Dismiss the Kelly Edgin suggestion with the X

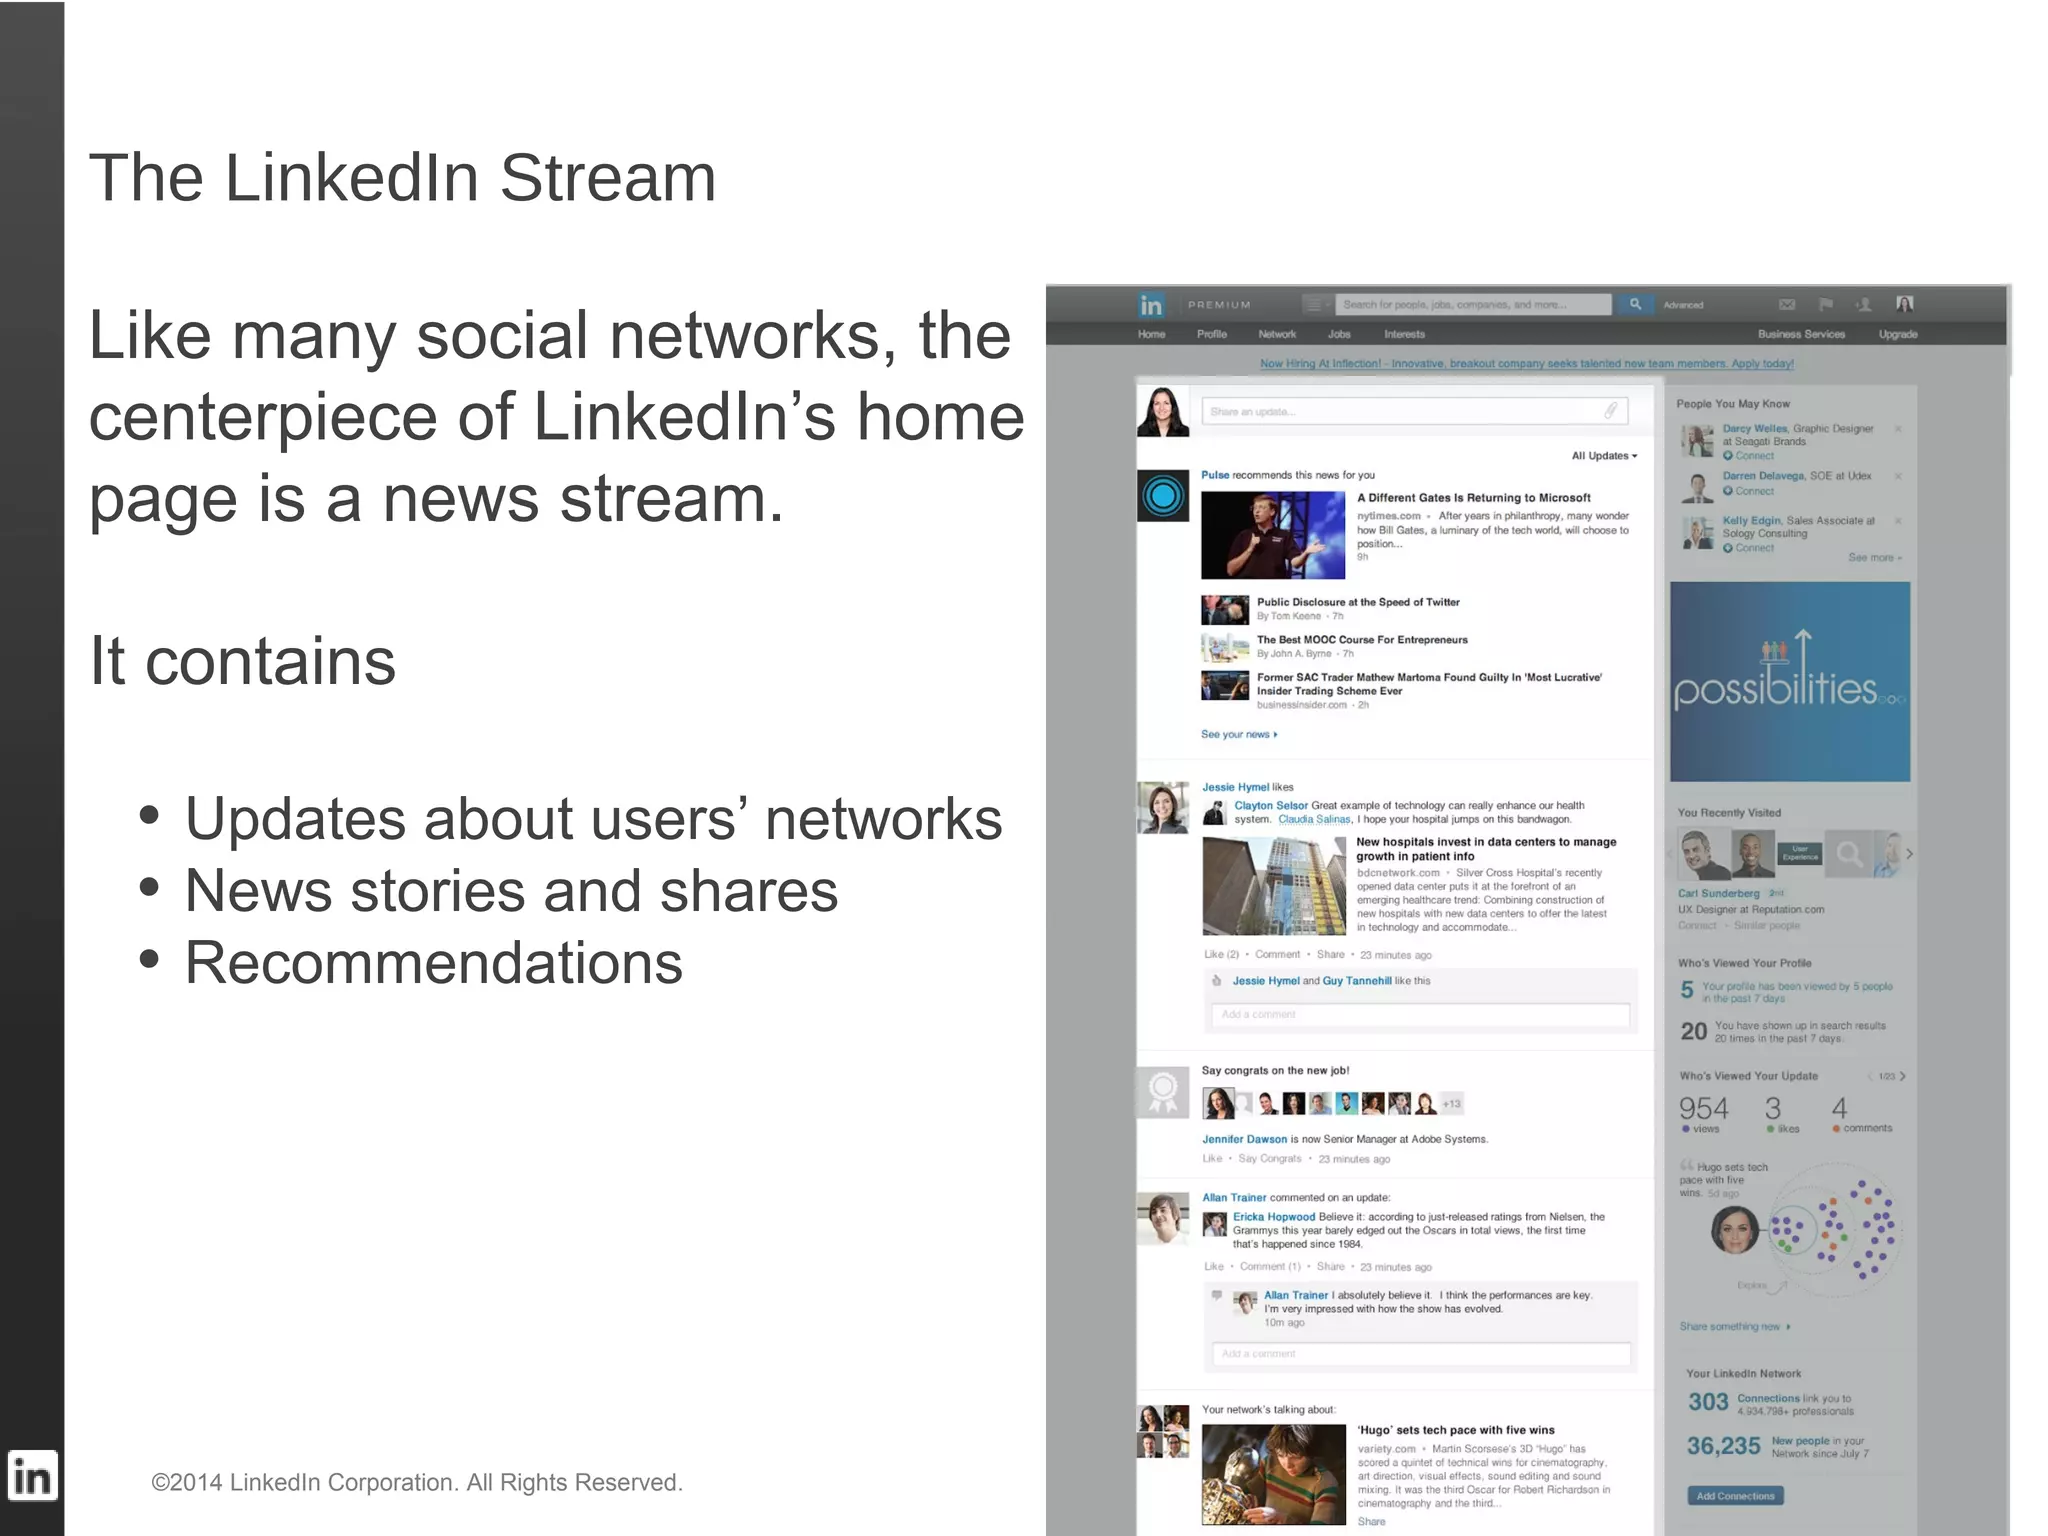tap(1898, 520)
